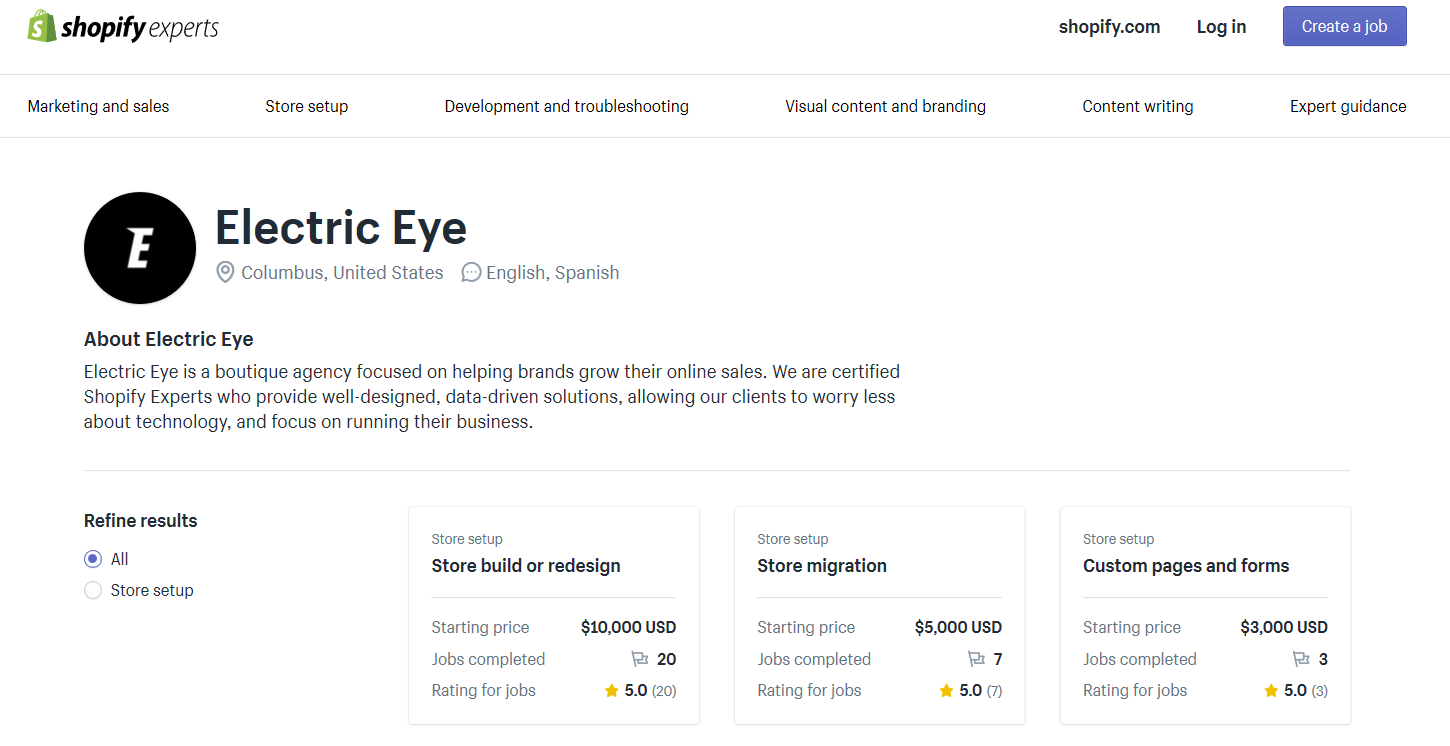Image resolution: width=1450 pixels, height=746 pixels.
Task: Select the All refine results radio
Action: tap(93, 559)
